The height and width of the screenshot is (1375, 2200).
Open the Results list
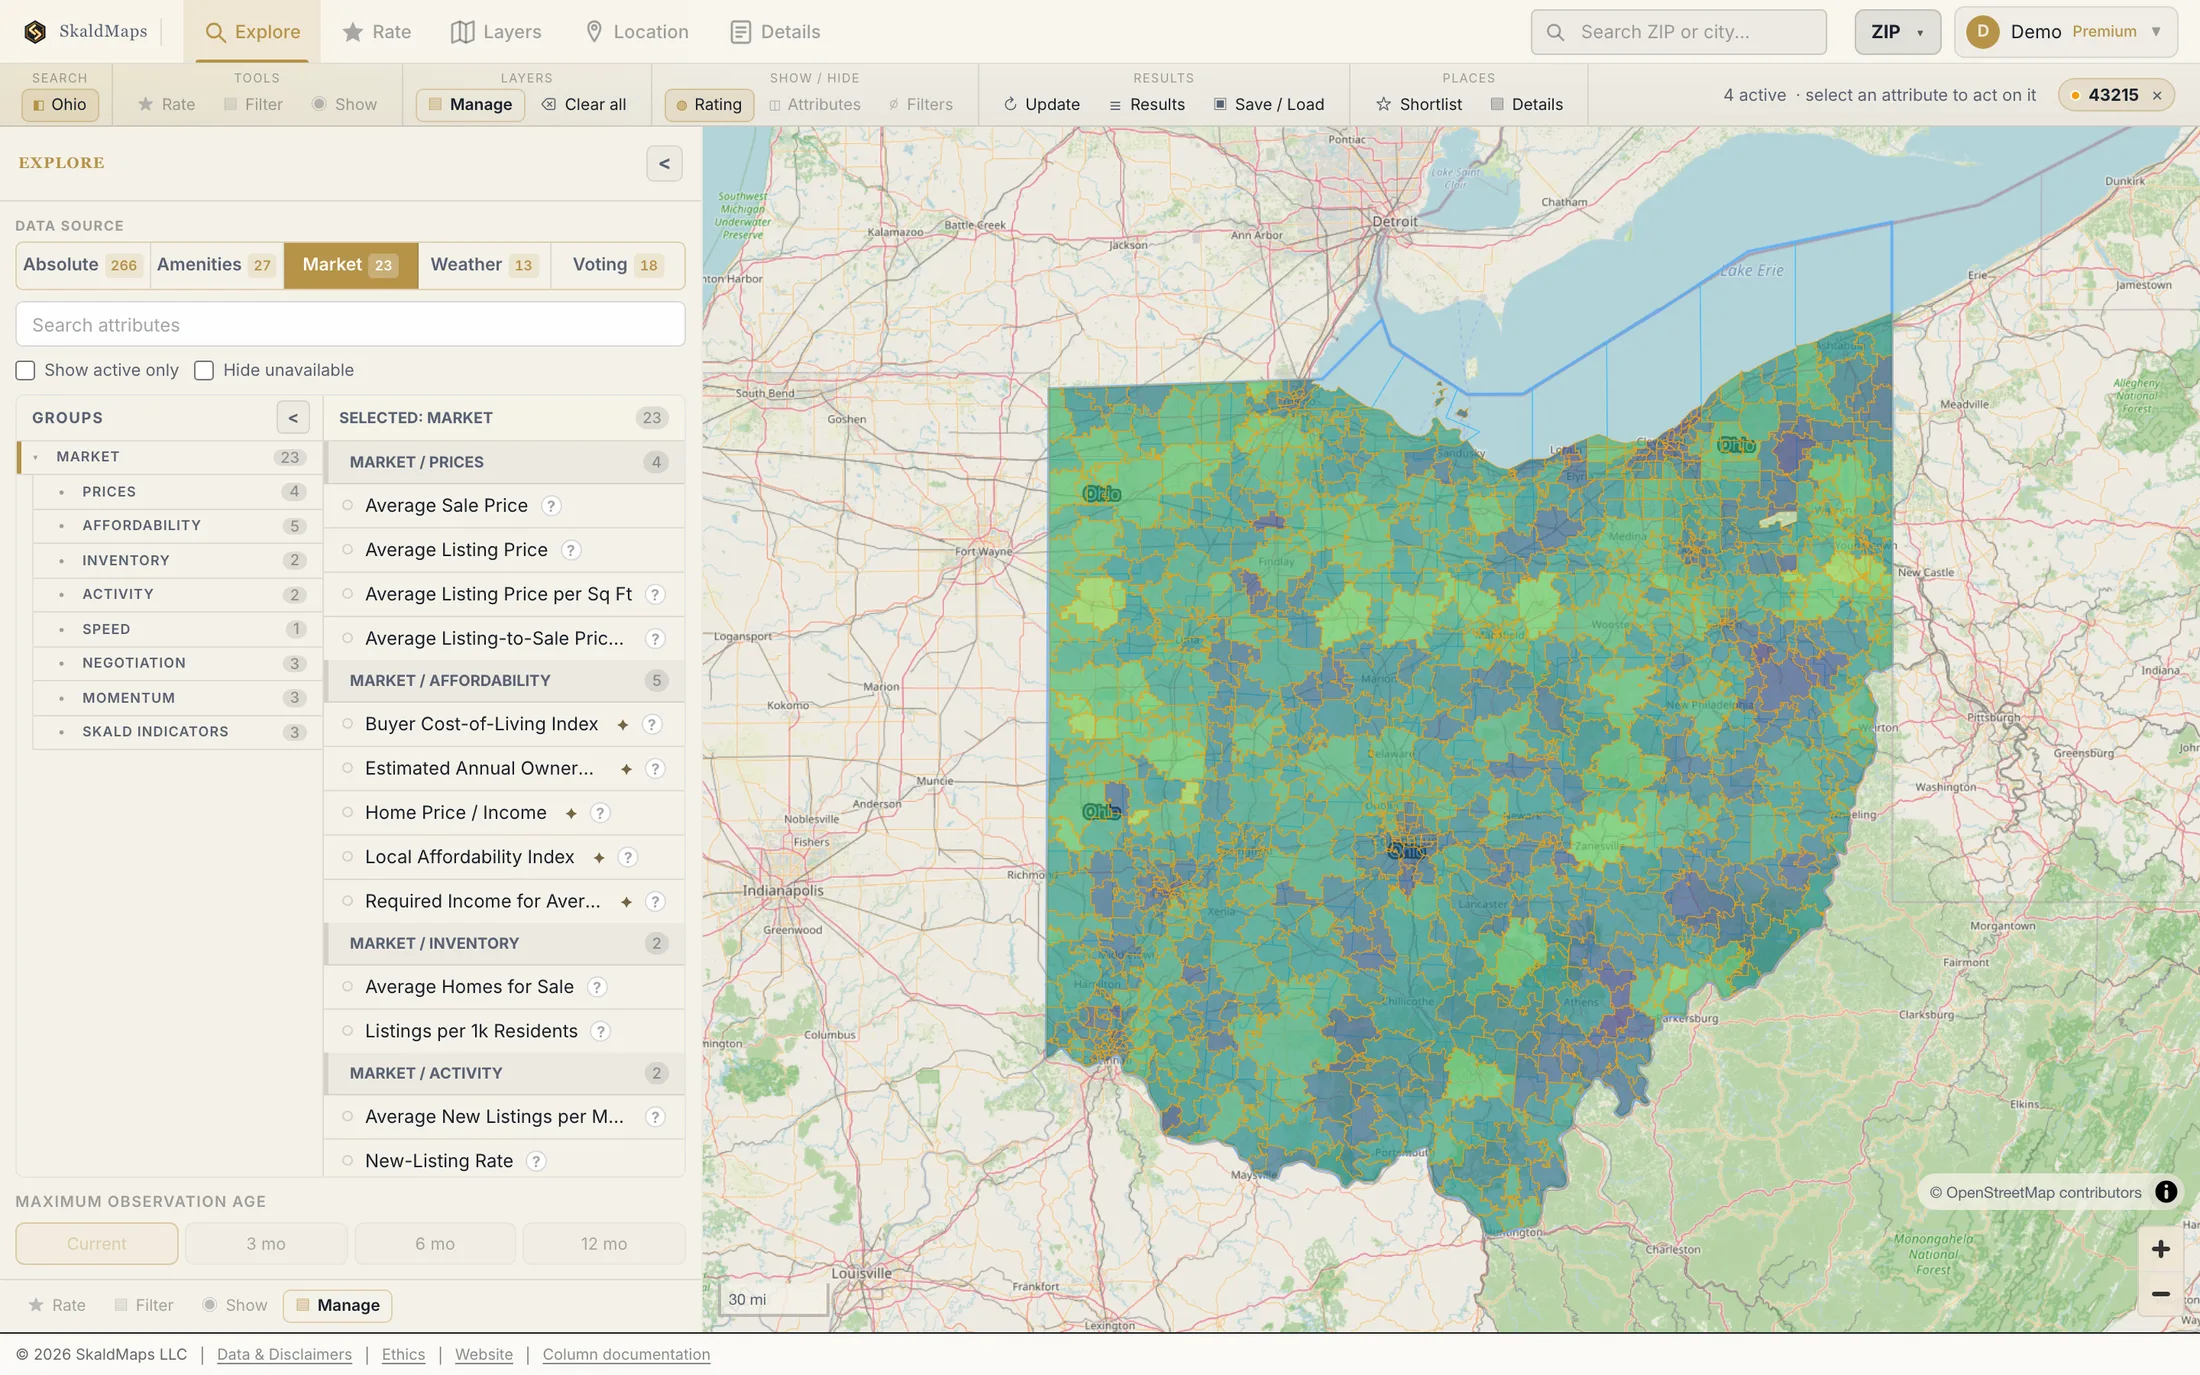(1147, 104)
